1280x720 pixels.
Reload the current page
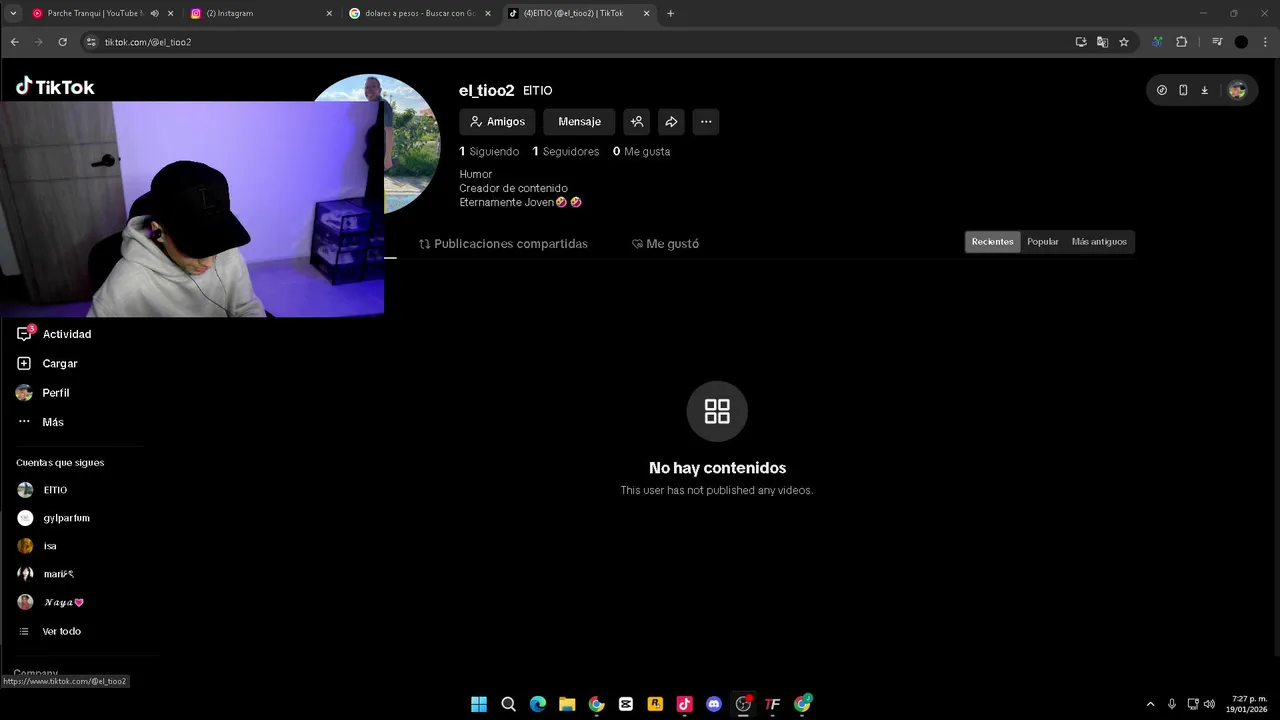[62, 42]
